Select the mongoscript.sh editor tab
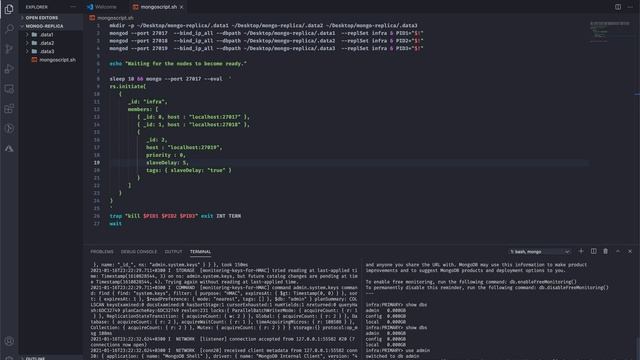The width and height of the screenshot is (640, 360). (x=158, y=7)
